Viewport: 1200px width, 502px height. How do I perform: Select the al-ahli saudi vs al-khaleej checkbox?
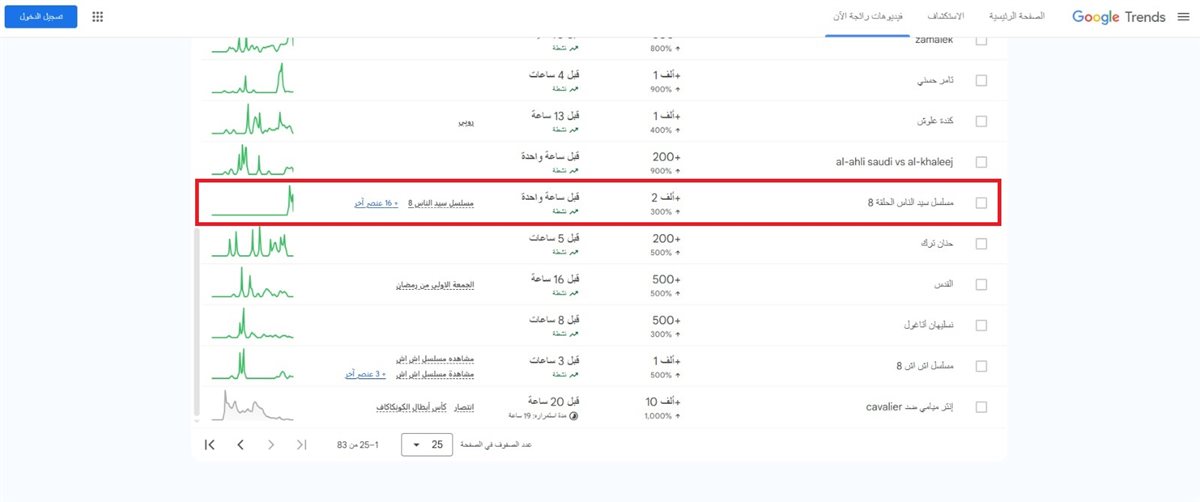pyautogui.click(x=981, y=161)
